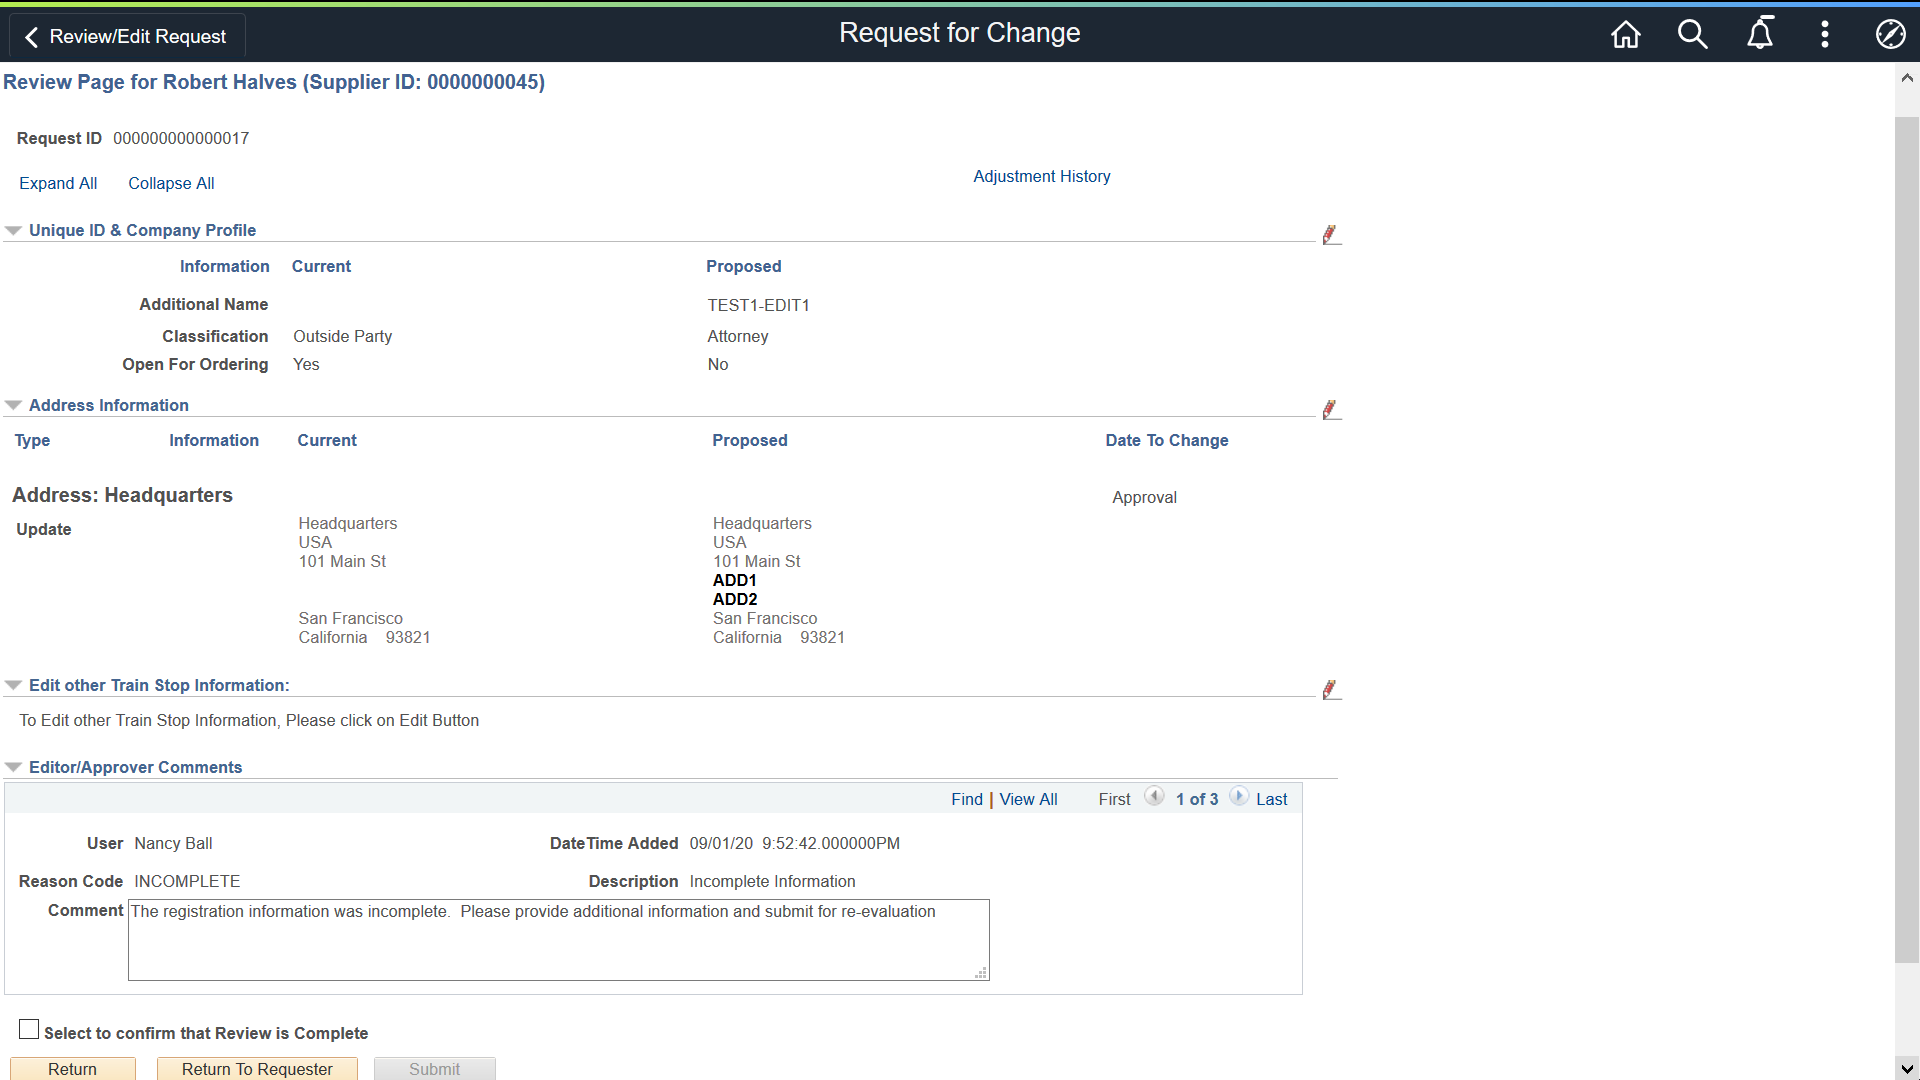Screen dimensions: 1920x1080
Task: Click Expand All above the sections
Action: pyautogui.click(x=58, y=183)
